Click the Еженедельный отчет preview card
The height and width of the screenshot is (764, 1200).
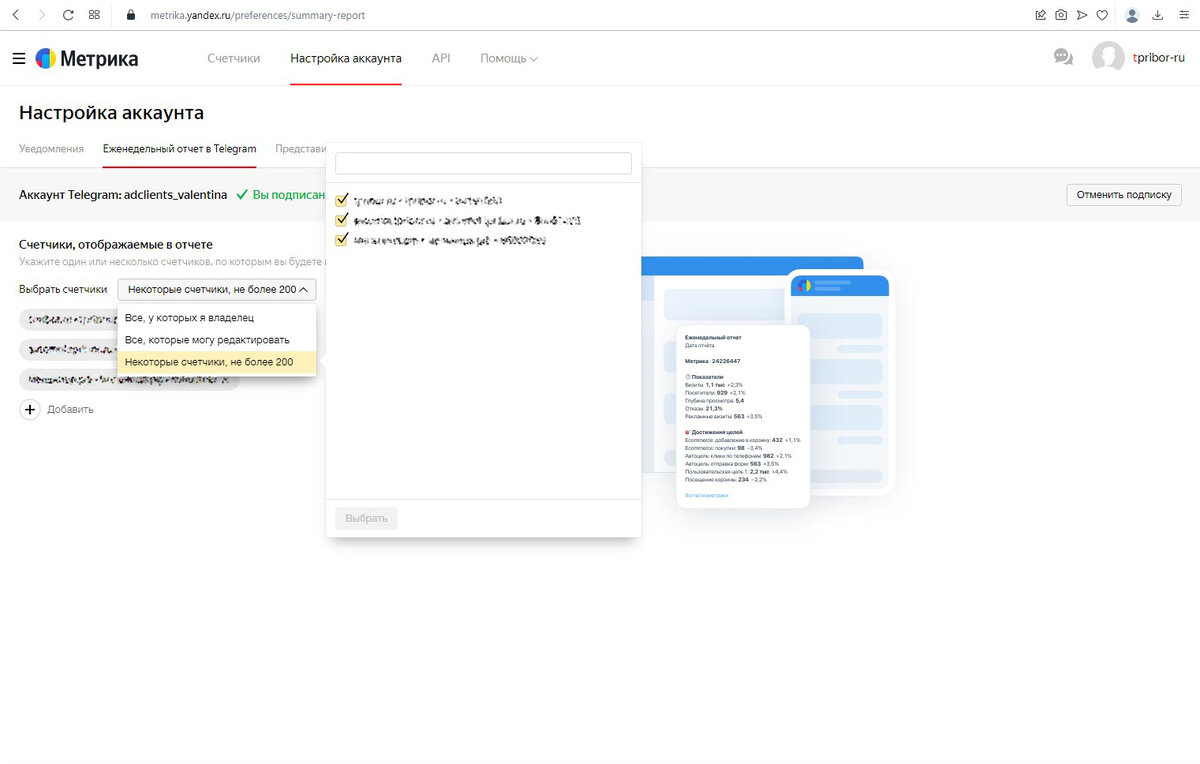743,416
